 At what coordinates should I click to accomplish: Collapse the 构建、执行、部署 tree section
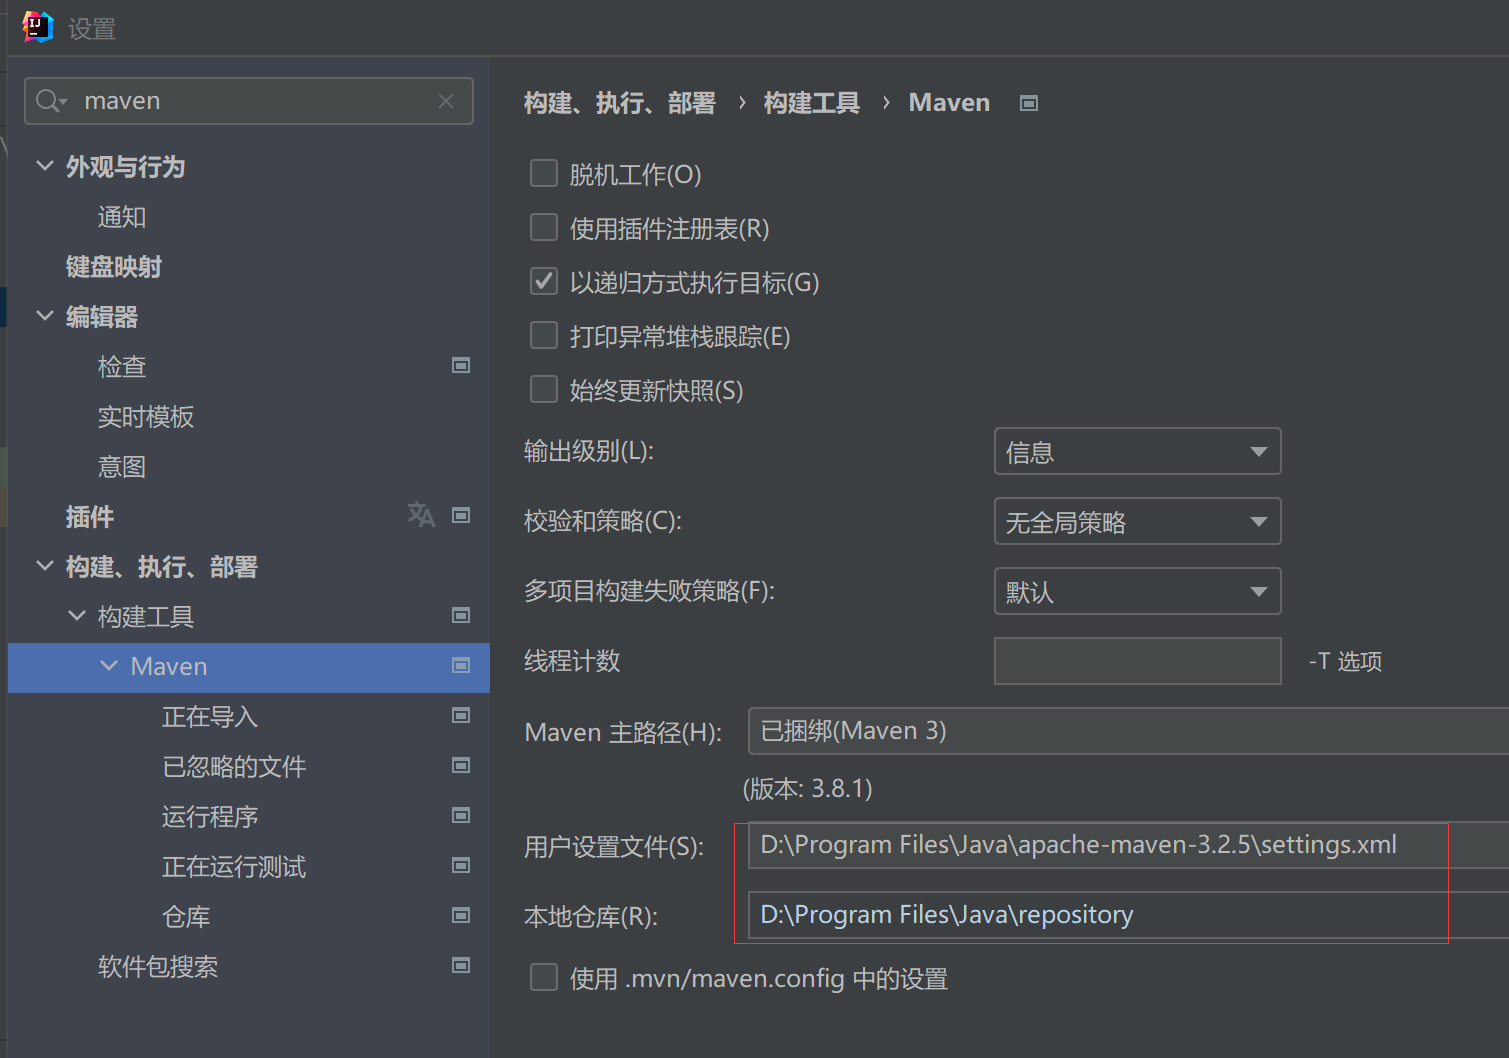(x=45, y=566)
